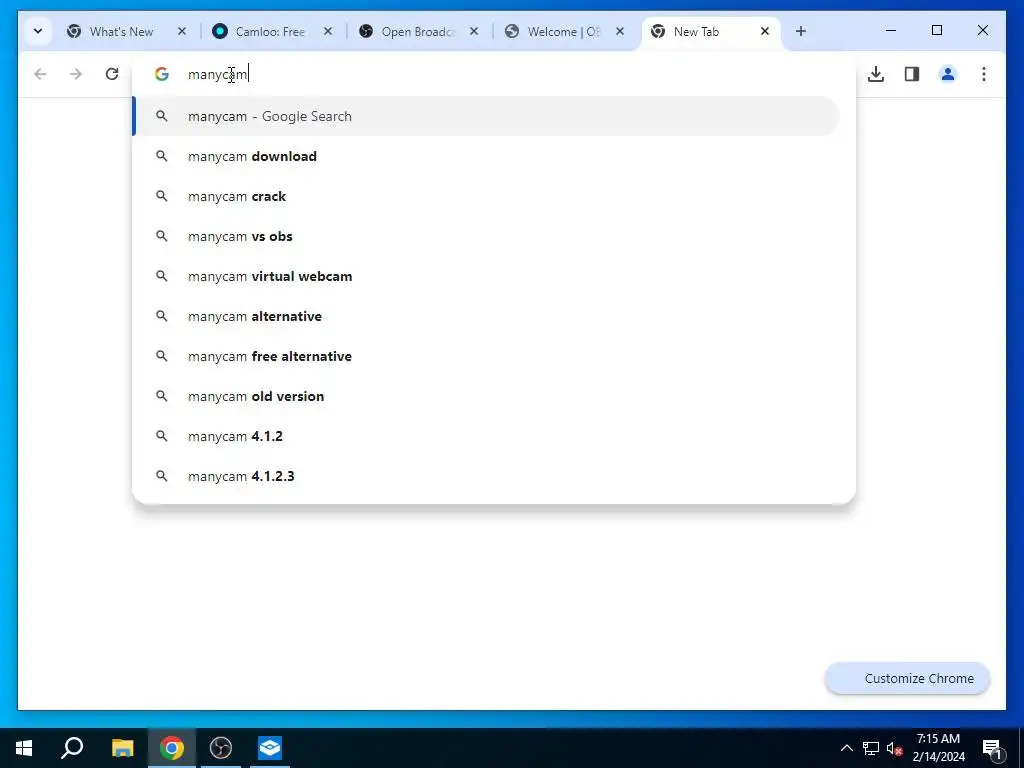Reload the page

point(112,74)
